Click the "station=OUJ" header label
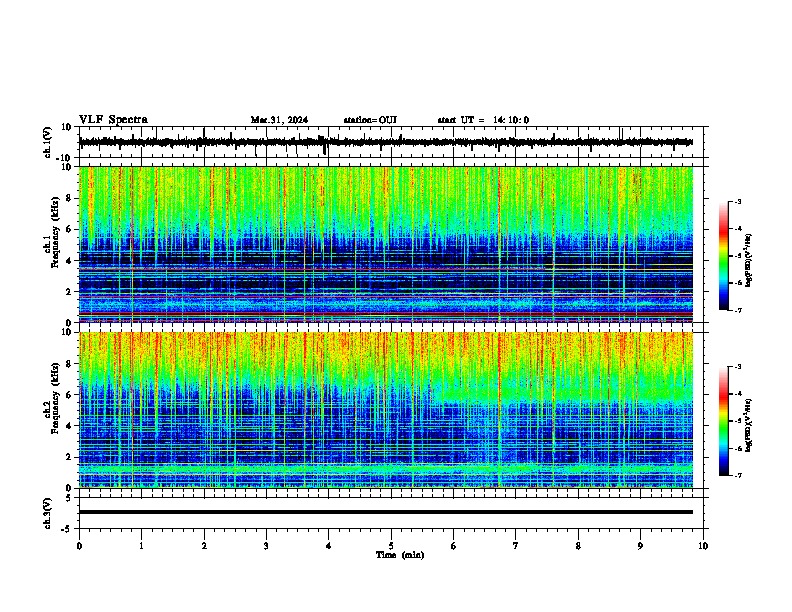Screen dimensions: 792x612 pyautogui.click(x=370, y=120)
